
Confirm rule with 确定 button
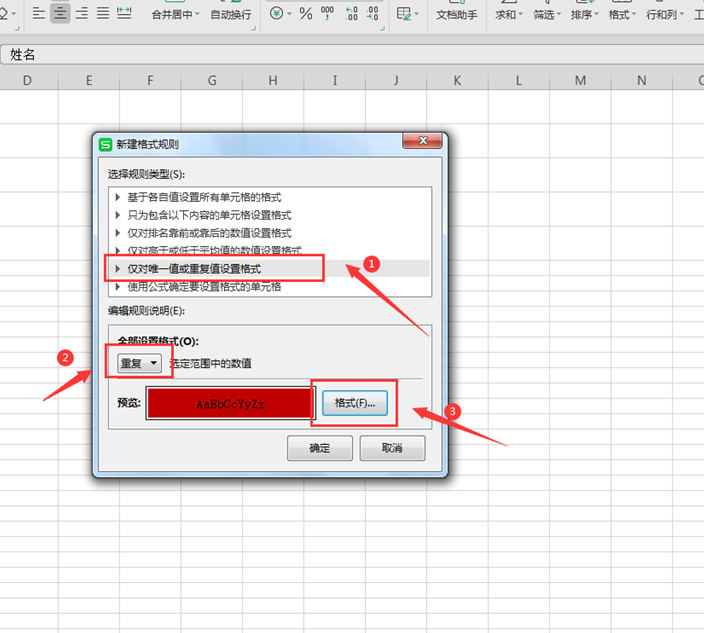click(x=320, y=448)
